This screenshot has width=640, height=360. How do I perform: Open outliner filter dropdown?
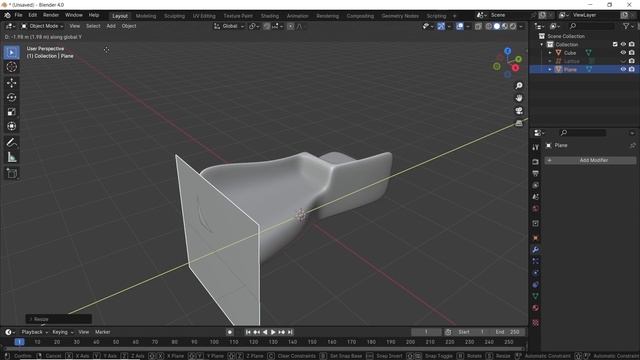click(629, 26)
